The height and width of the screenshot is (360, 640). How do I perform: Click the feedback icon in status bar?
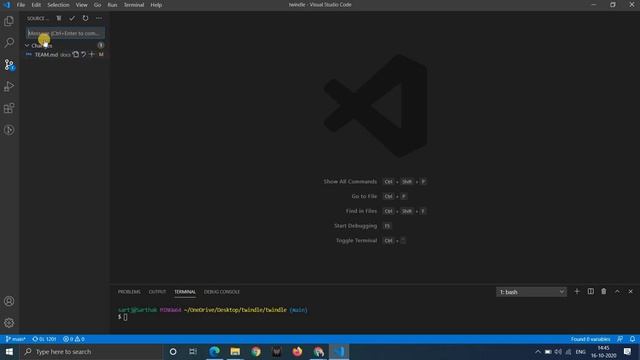[620, 339]
